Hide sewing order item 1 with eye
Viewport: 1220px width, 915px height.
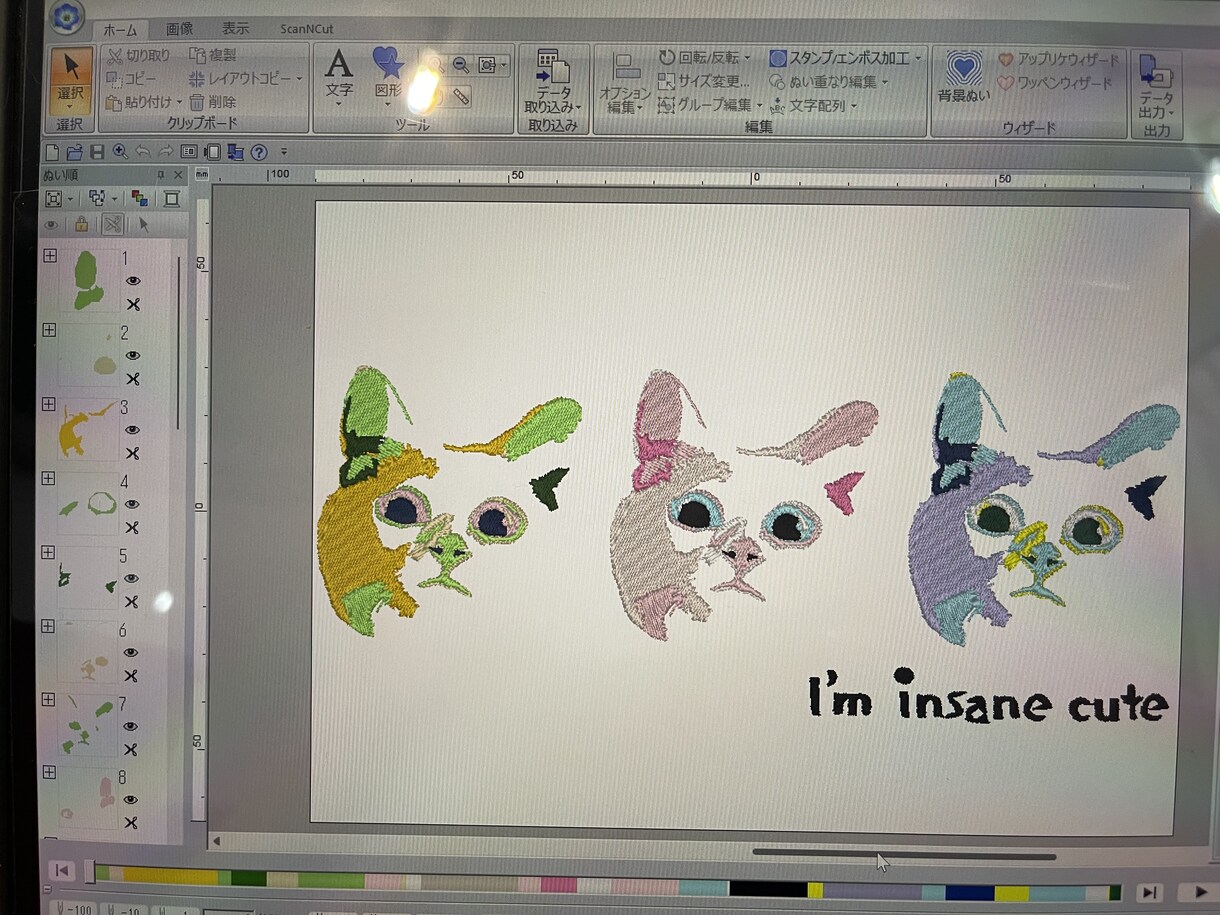(133, 281)
